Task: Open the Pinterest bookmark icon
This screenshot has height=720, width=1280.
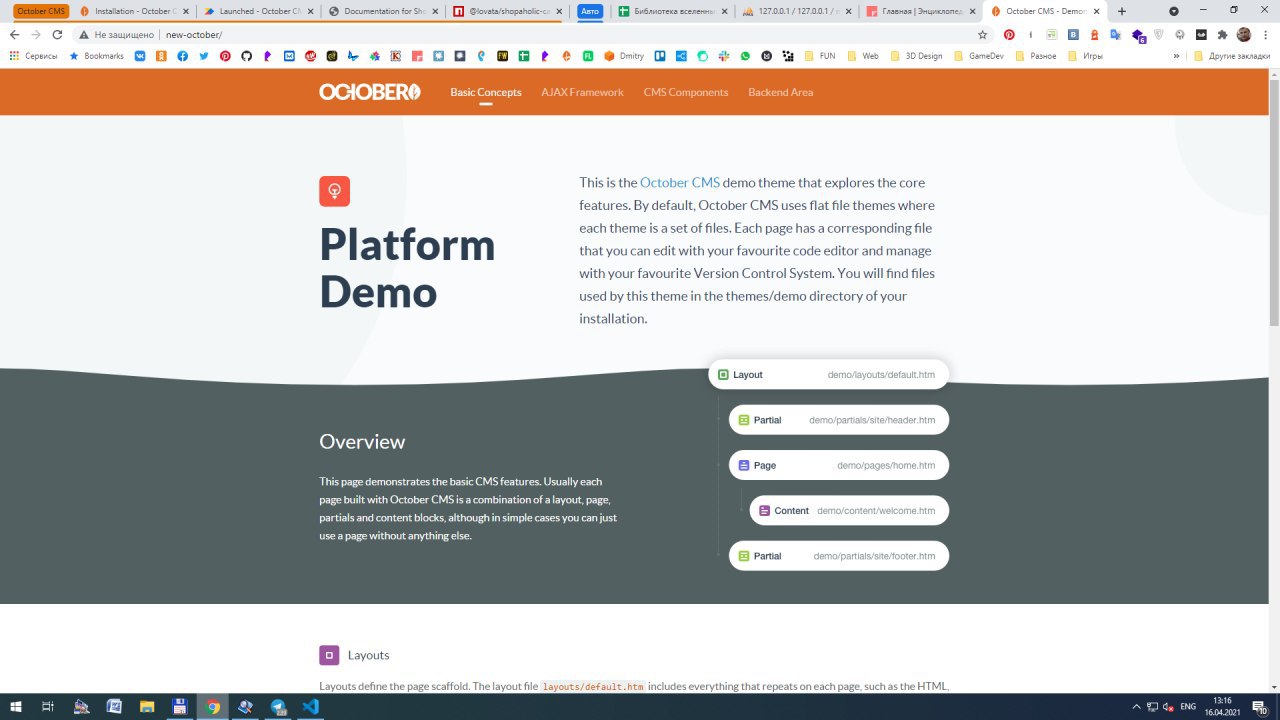Action: point(226,56)
